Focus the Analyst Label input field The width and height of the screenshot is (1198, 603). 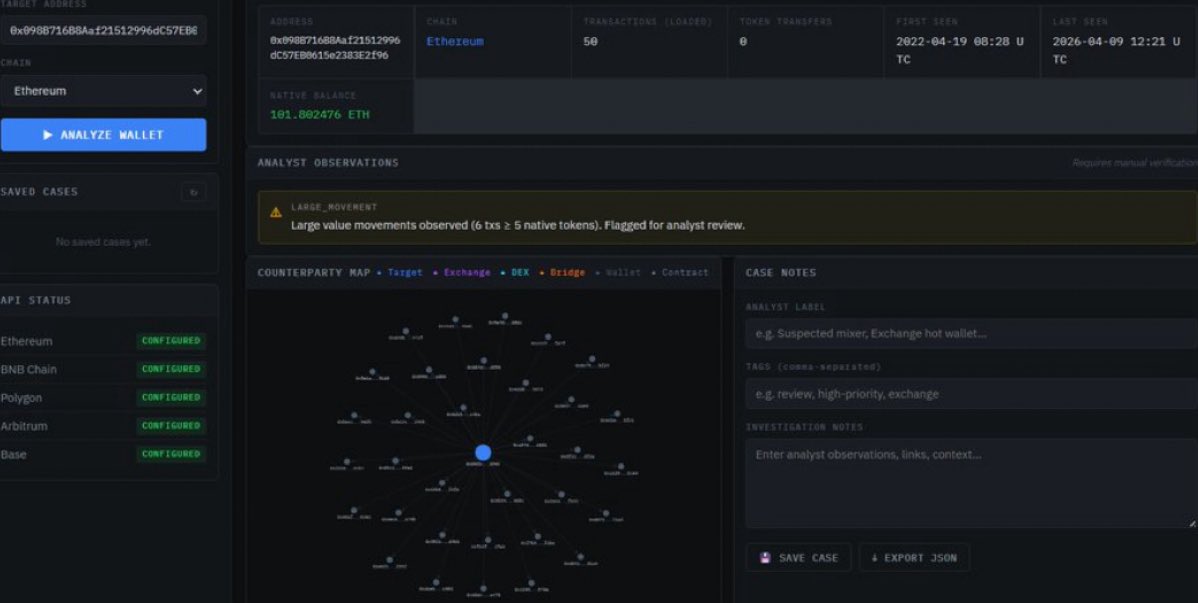tap(971, 334)
